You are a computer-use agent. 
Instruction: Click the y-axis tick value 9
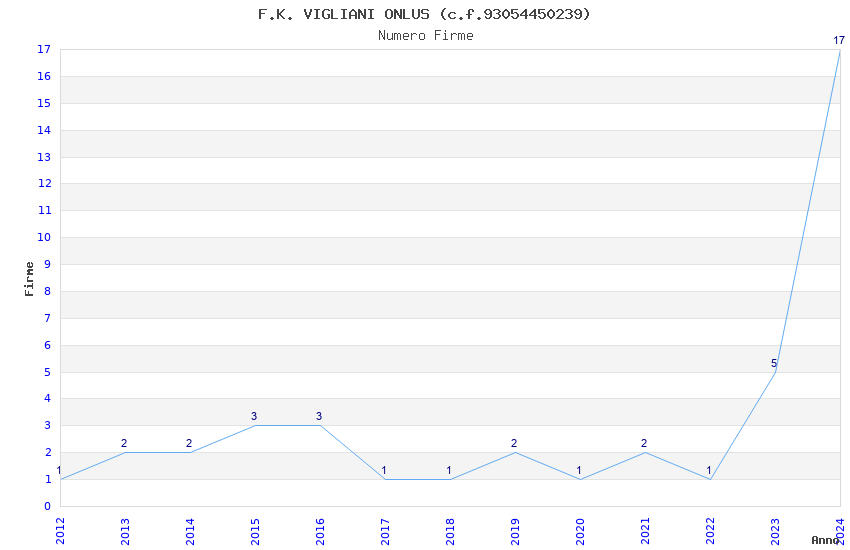48,264
